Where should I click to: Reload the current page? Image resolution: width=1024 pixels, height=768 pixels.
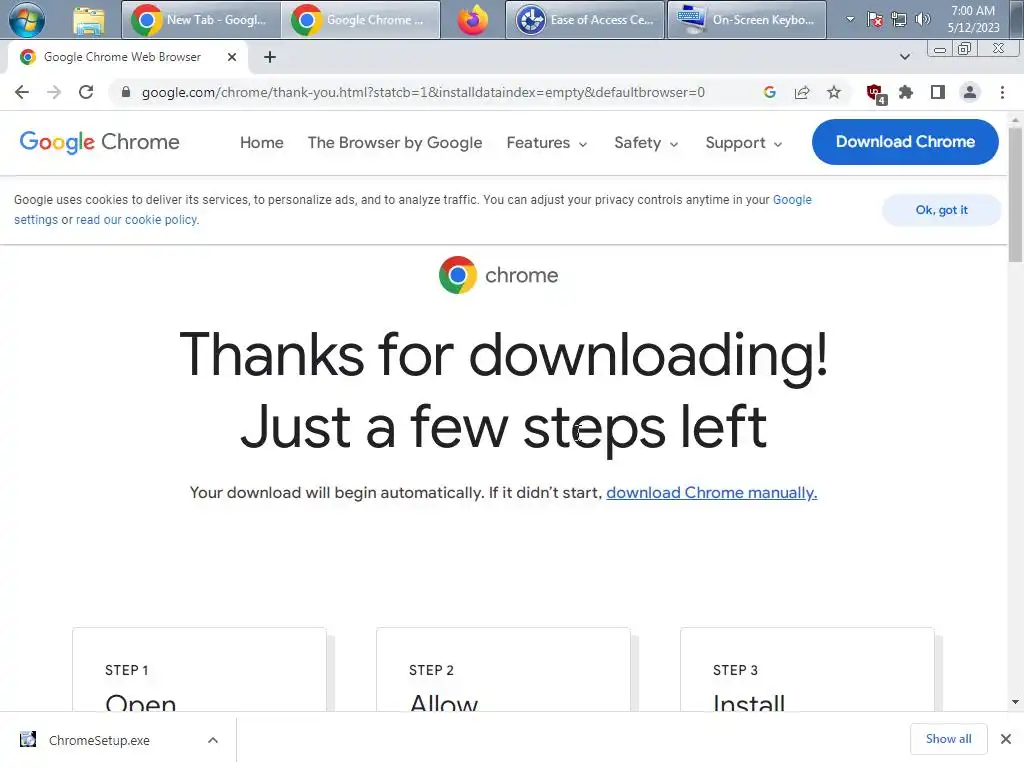pos(86,92)
